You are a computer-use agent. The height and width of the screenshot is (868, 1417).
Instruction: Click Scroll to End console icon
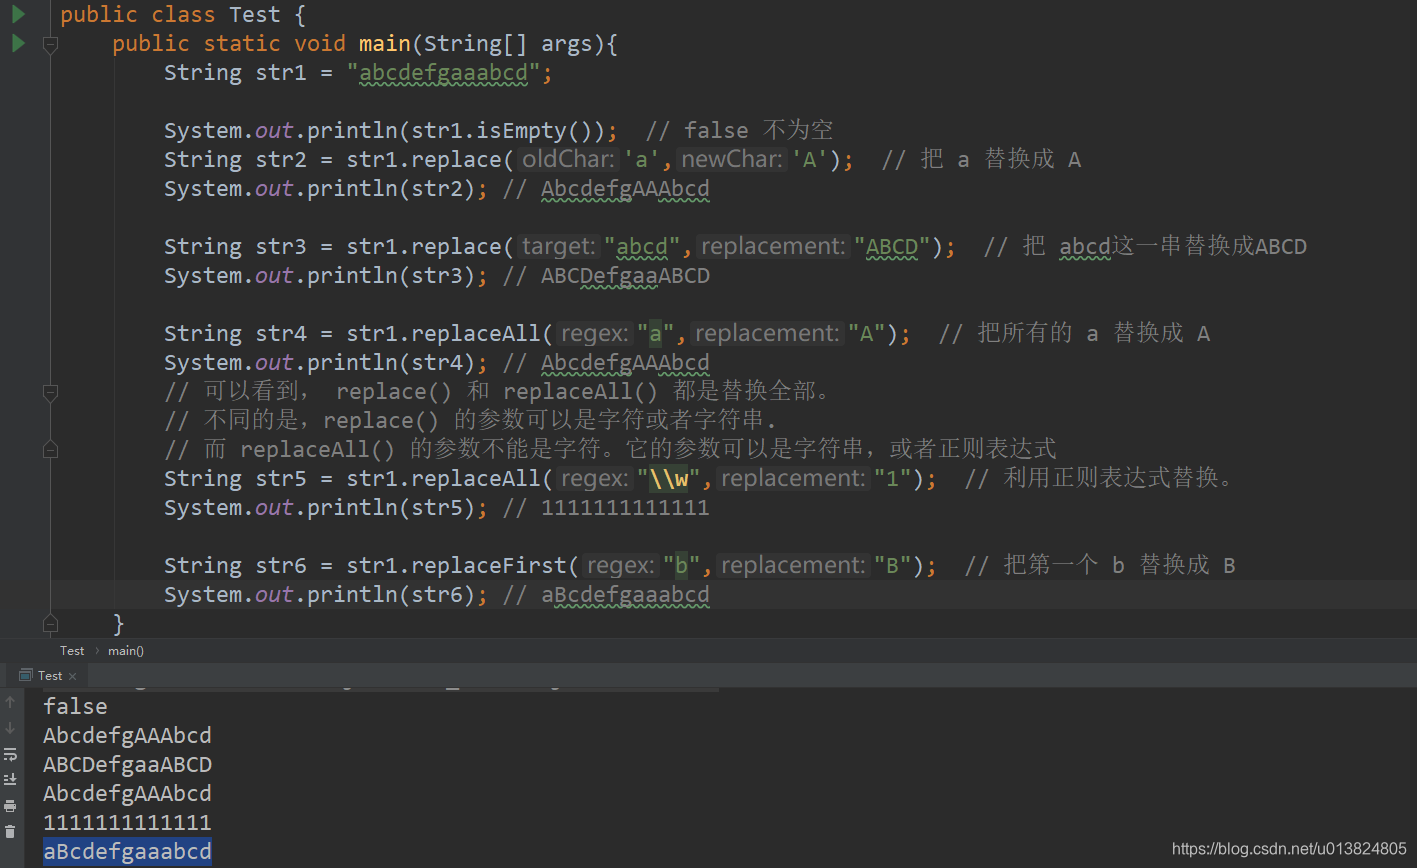[x=10, y=779]
